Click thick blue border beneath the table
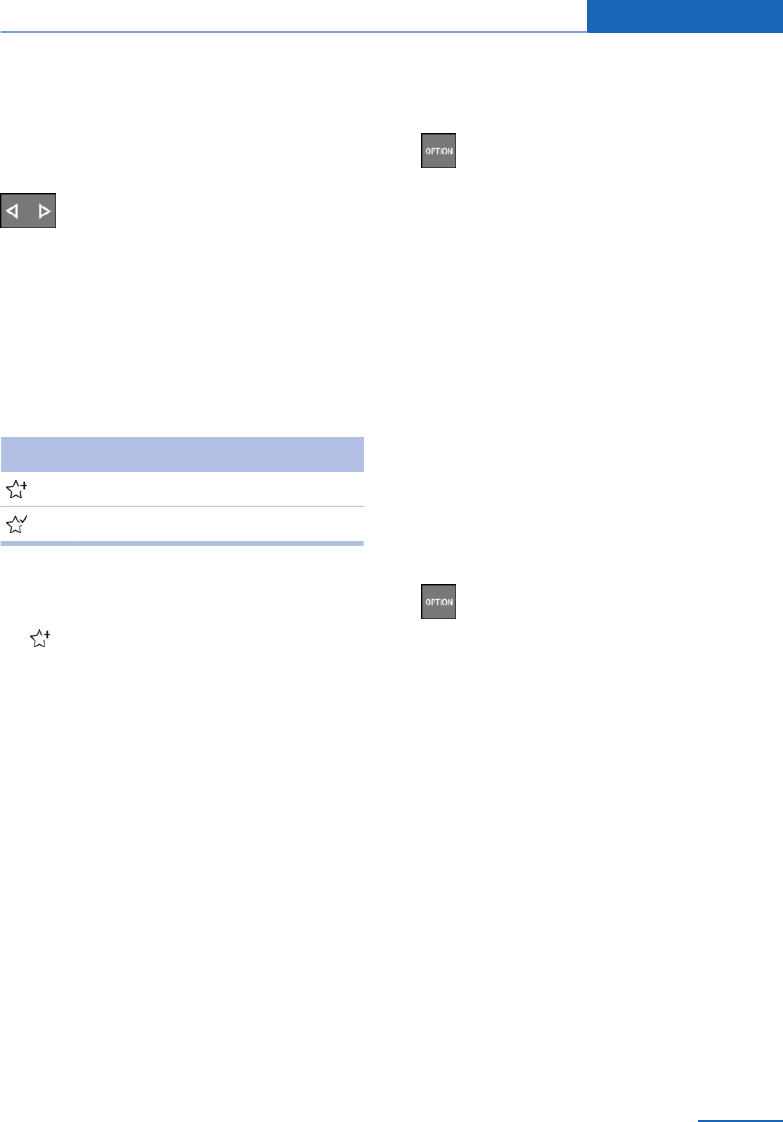The width and height of the screenshot is (783, 1122). [181, 544]
